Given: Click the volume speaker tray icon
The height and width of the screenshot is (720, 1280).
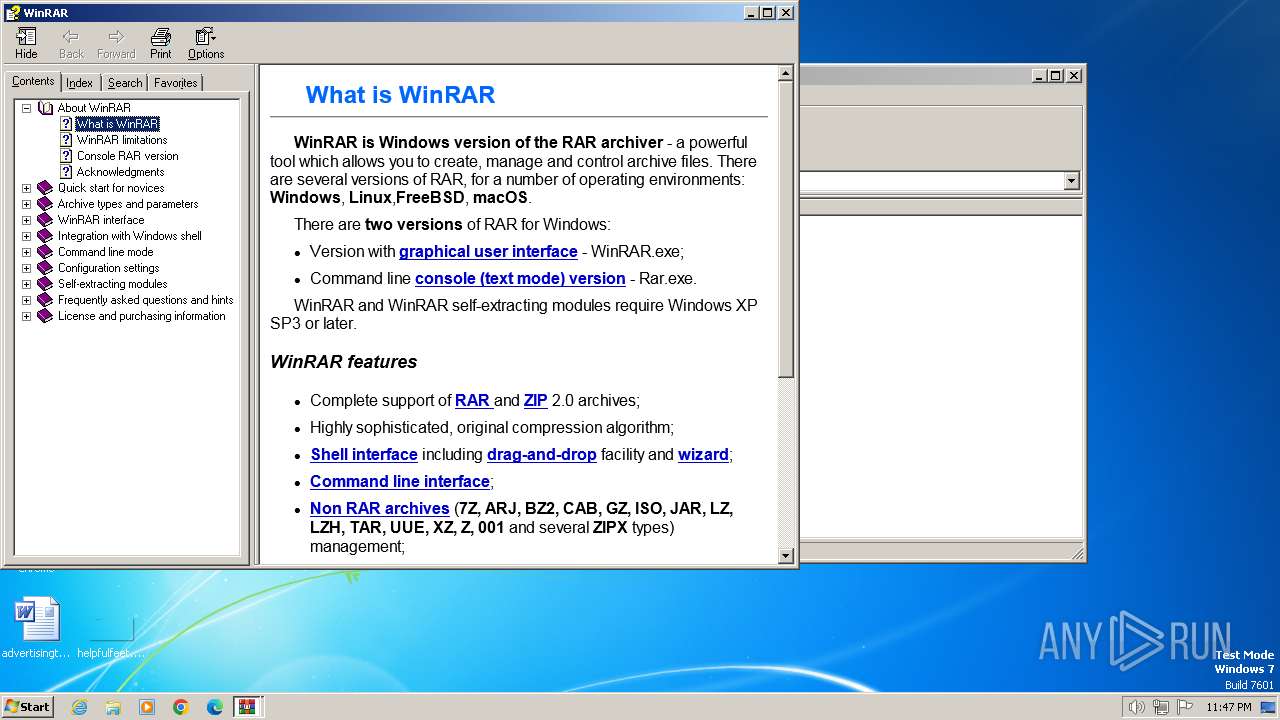Looking at the screenshot, I should (1136, 707).
